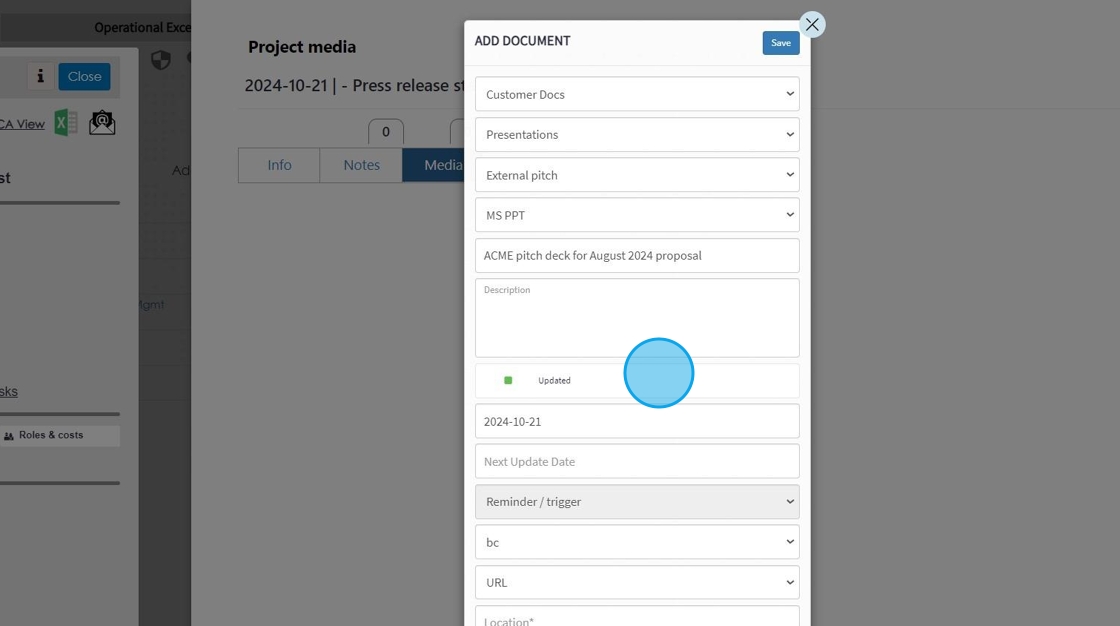1120x626 pixels.
Task: Click the Roles & costs people icon
Action: (9, 436)
